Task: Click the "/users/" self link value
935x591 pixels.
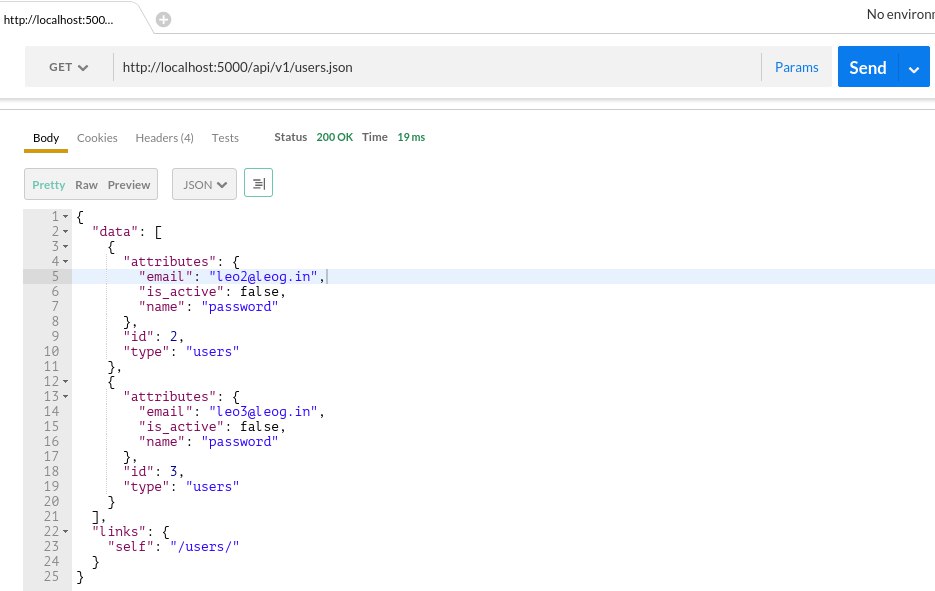Action: click(205, 547)
